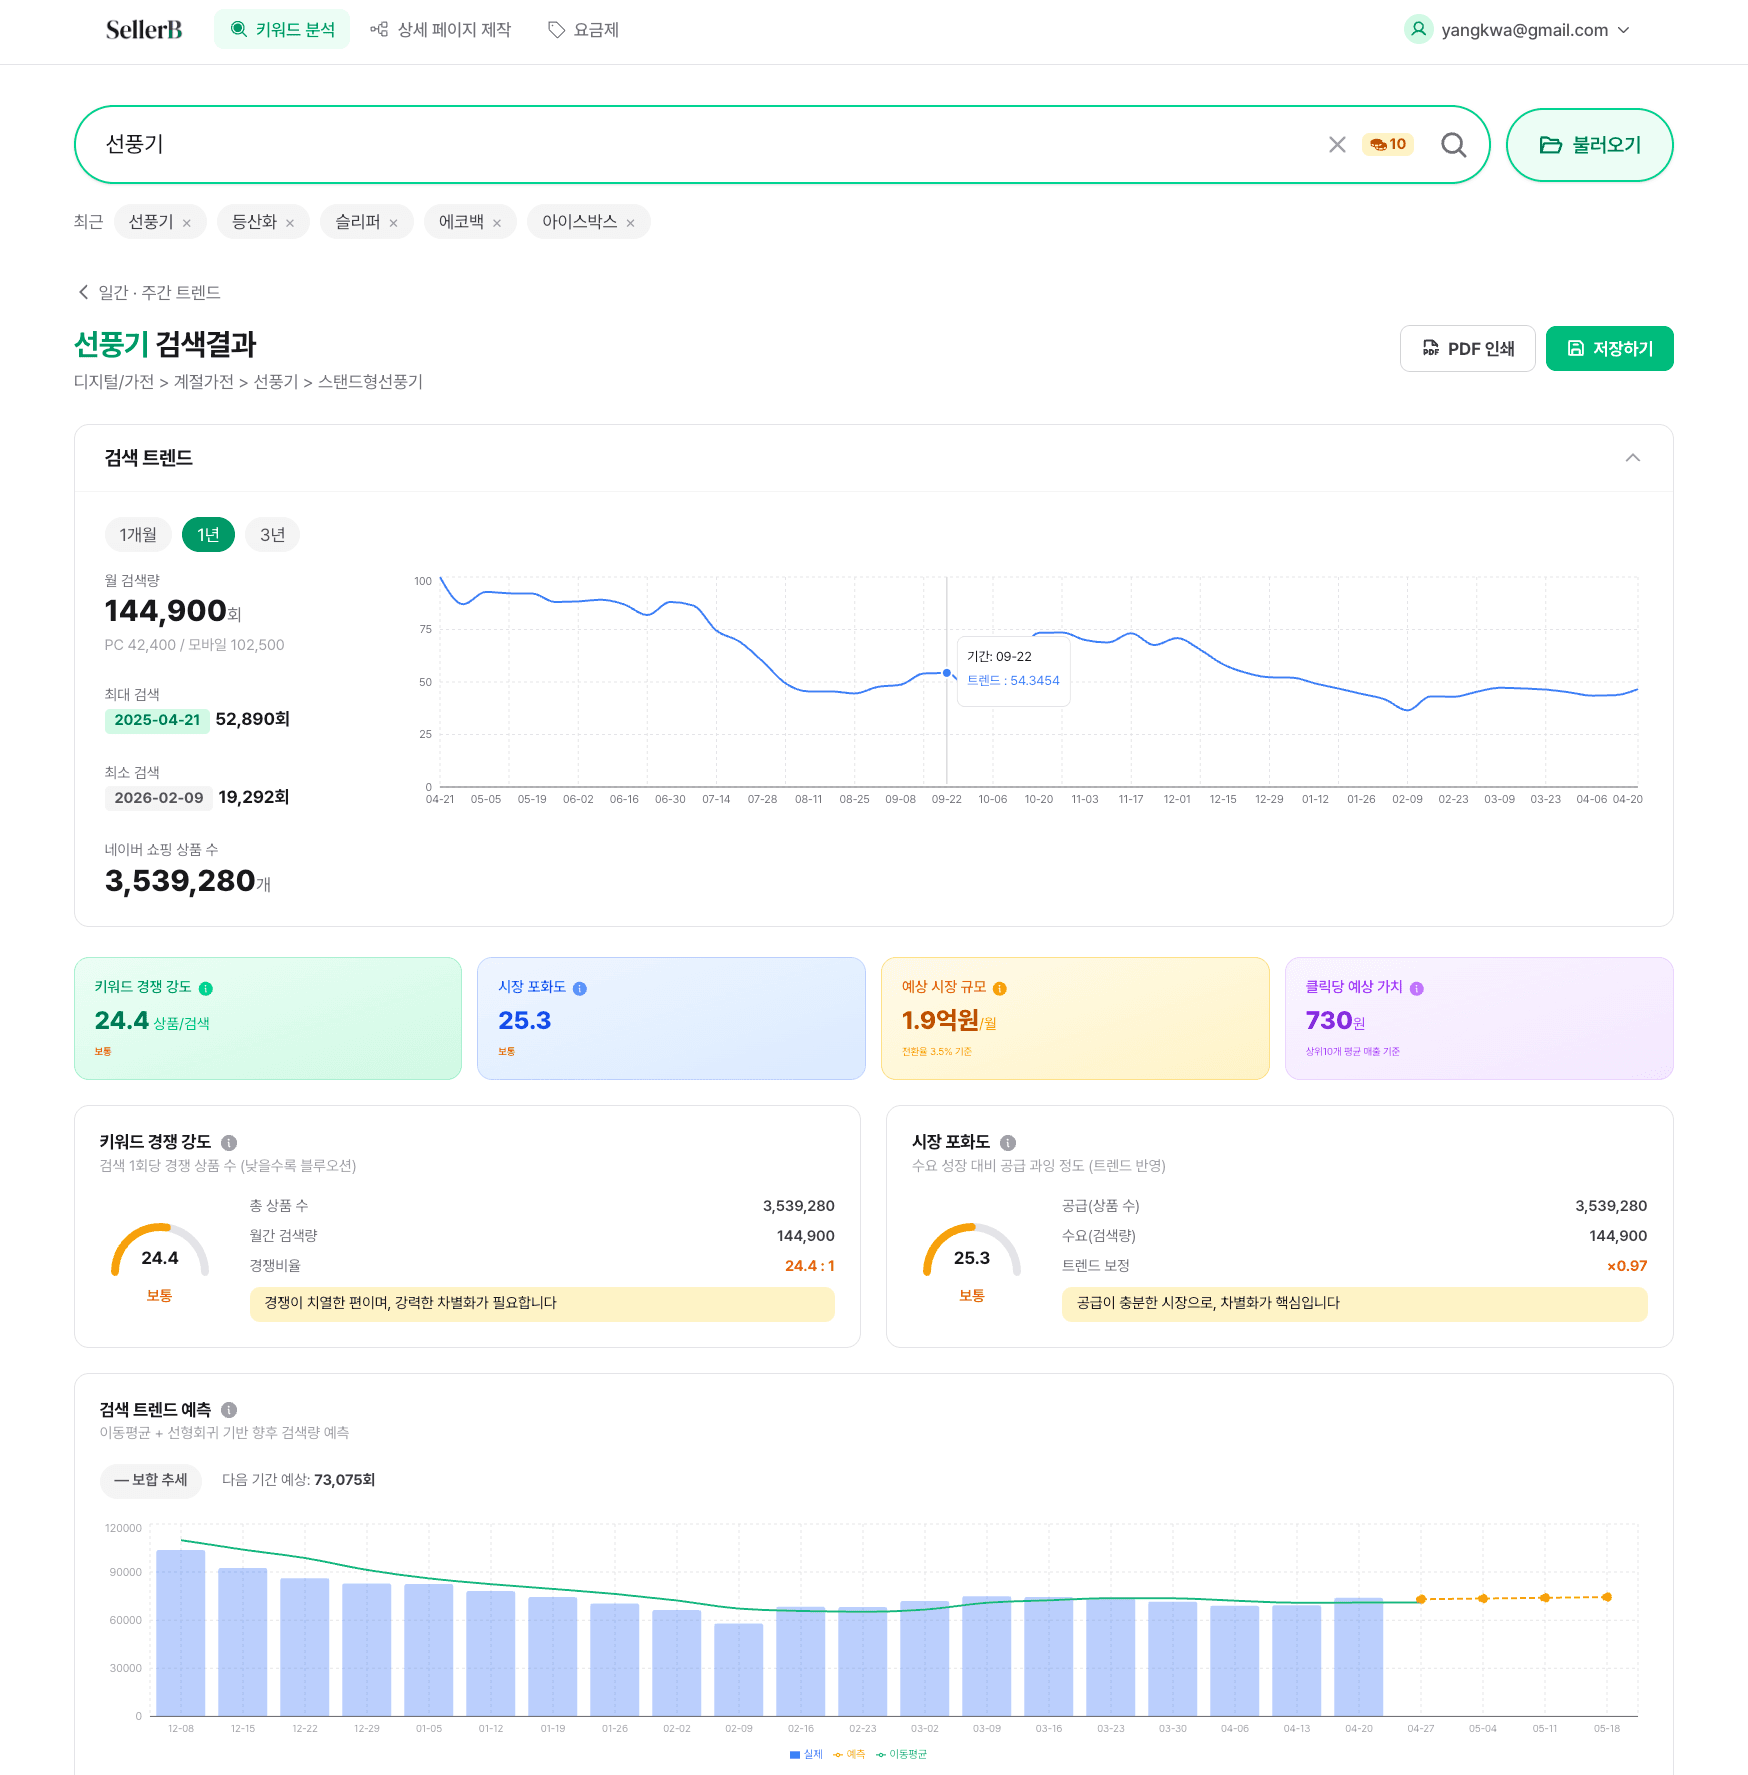The image size is (1748, 1775).
Task: Clear the search field with X icon
Action: tap(1337, 145)
